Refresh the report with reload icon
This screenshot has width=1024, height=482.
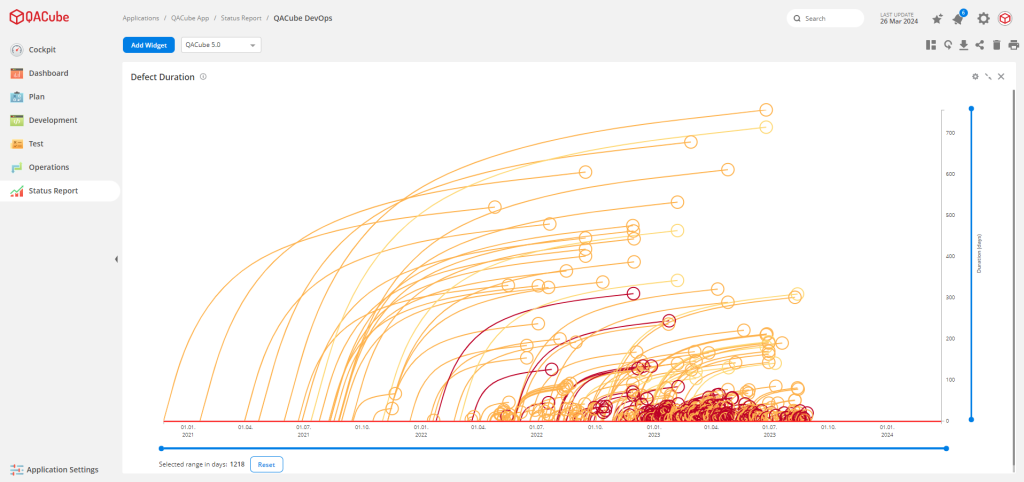[947, 45]
